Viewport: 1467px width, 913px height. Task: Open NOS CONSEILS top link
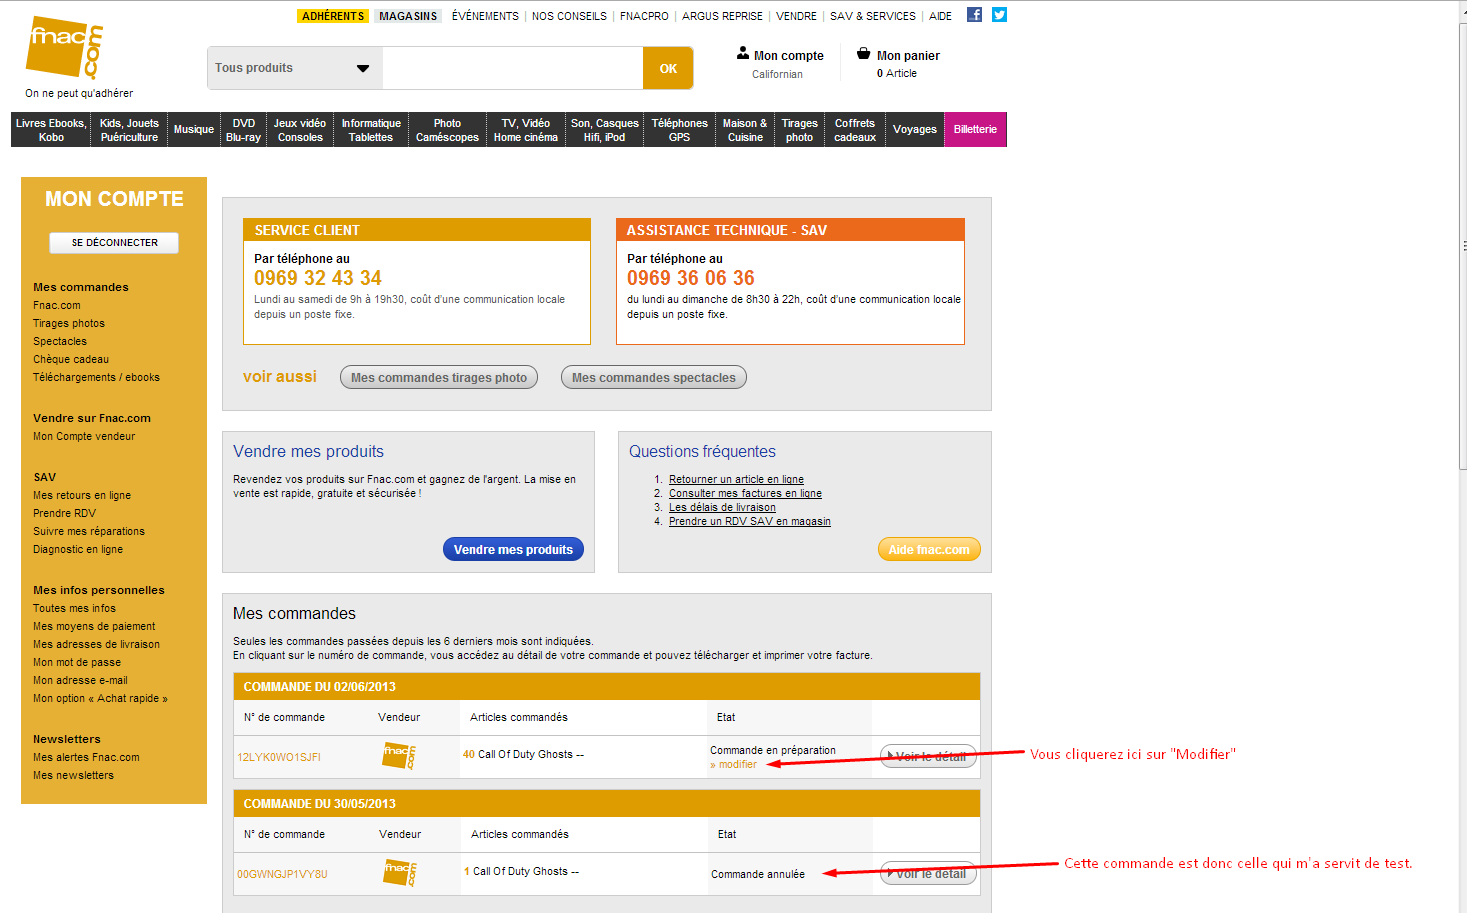(569, 16)
